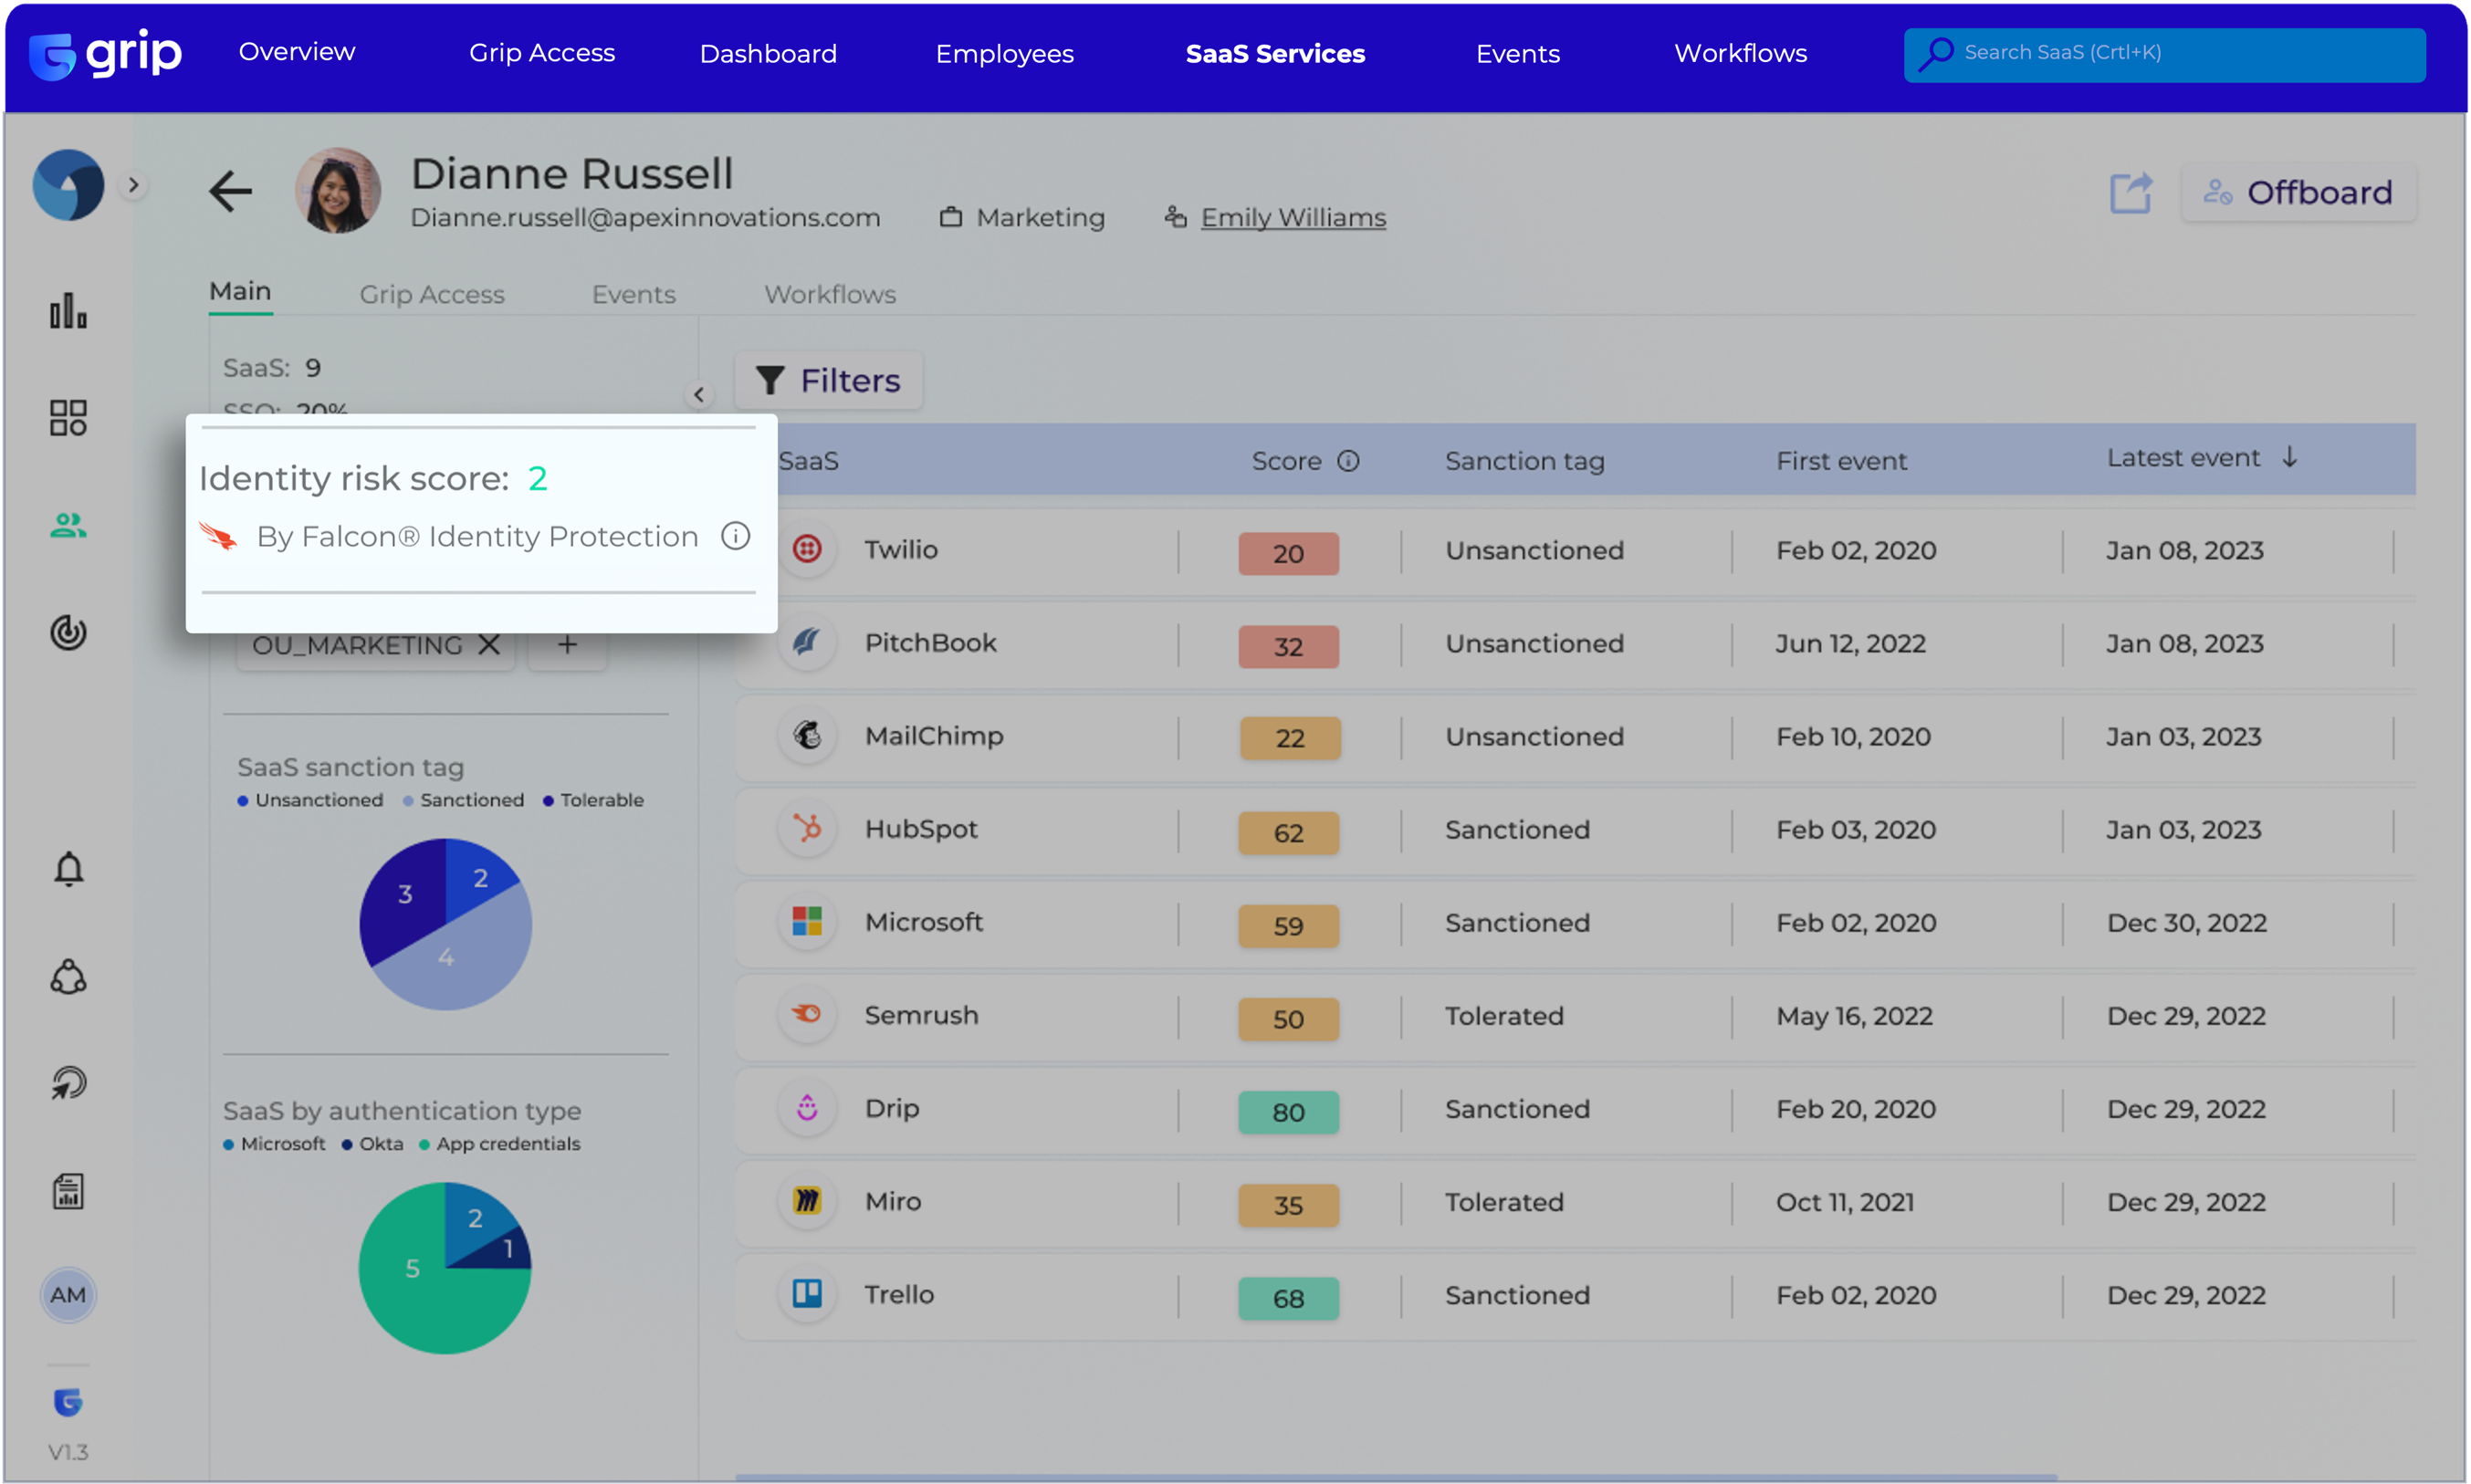Click the MailChimp app icon
Screen dimensions: 2471x1484
pos(807,735)
